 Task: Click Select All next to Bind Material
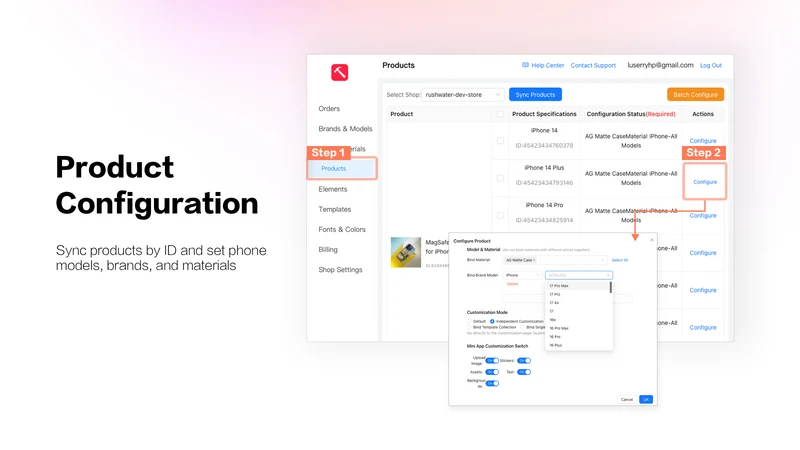click(x=620, y=260)
